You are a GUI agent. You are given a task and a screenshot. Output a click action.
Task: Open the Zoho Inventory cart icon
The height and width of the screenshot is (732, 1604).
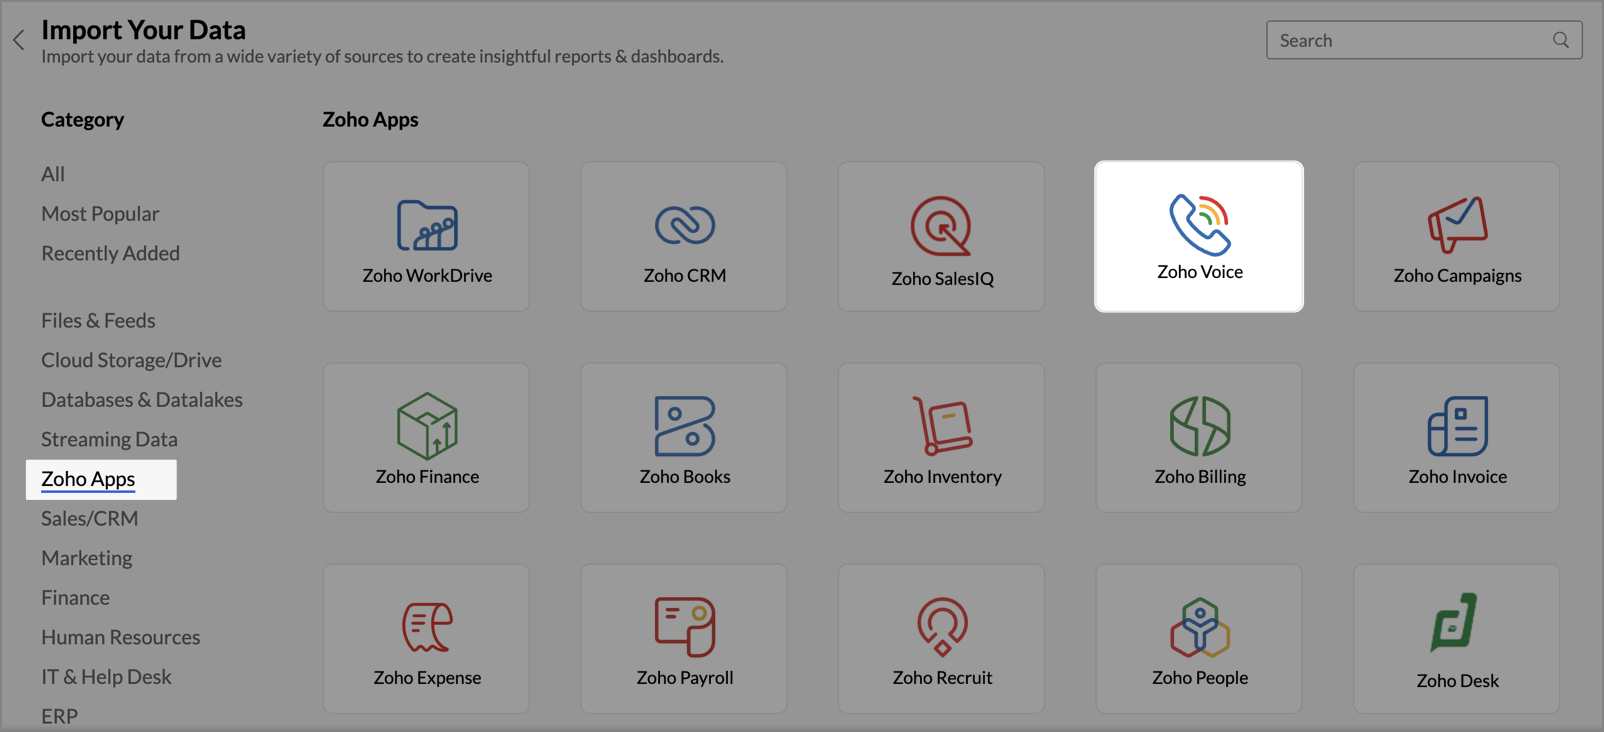click(x=942, y=425)
